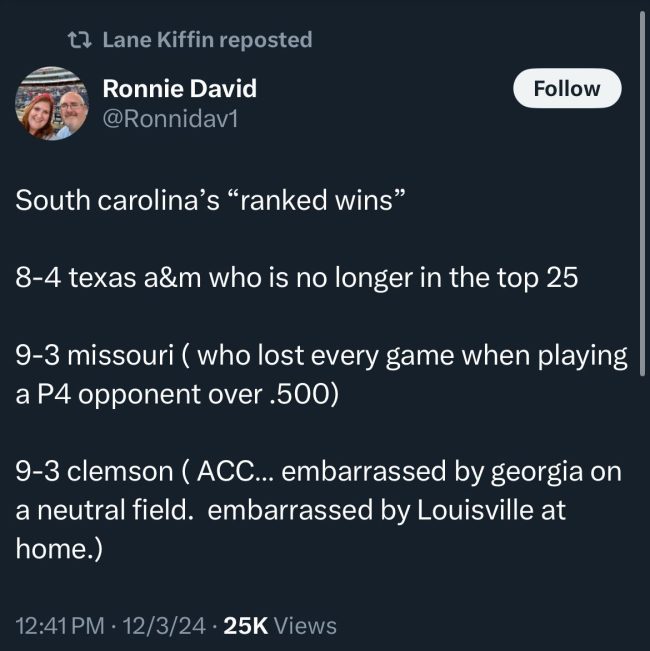This screenshot has width=650, height=651.
Task: Click the "a P4 opponent over .500)" line
Action: 178,393
